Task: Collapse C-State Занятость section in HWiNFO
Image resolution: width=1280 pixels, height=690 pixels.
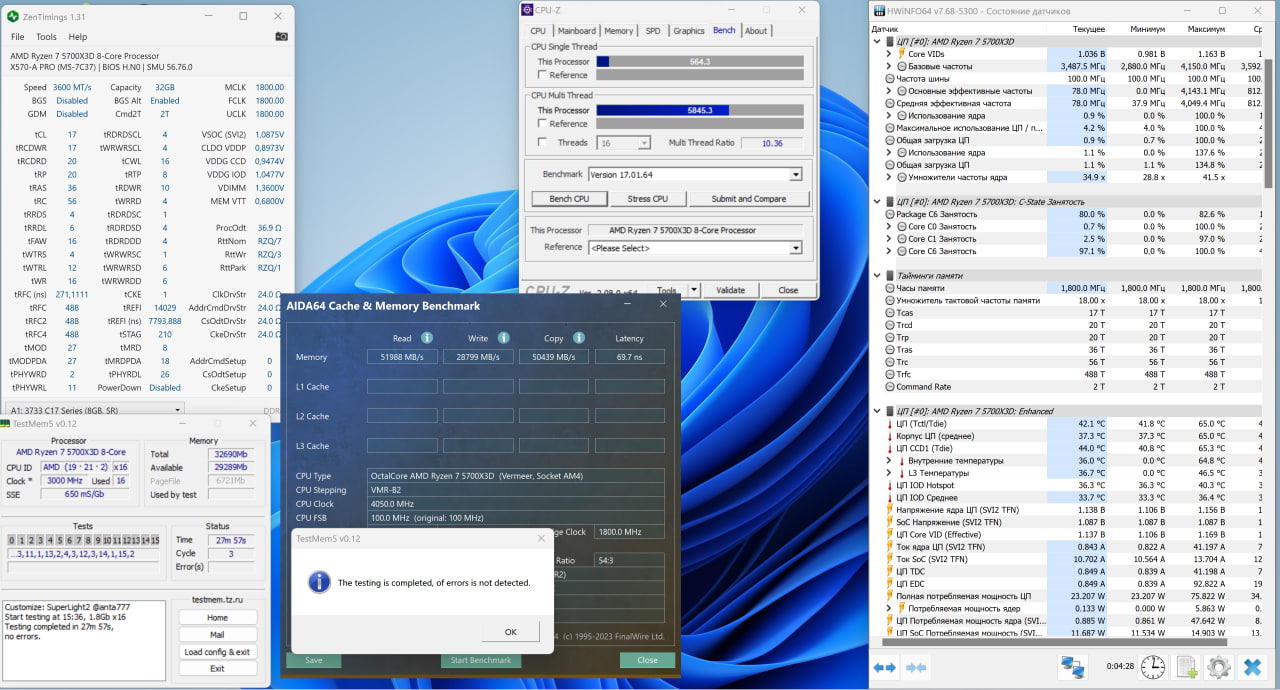Action: point(877,202)
